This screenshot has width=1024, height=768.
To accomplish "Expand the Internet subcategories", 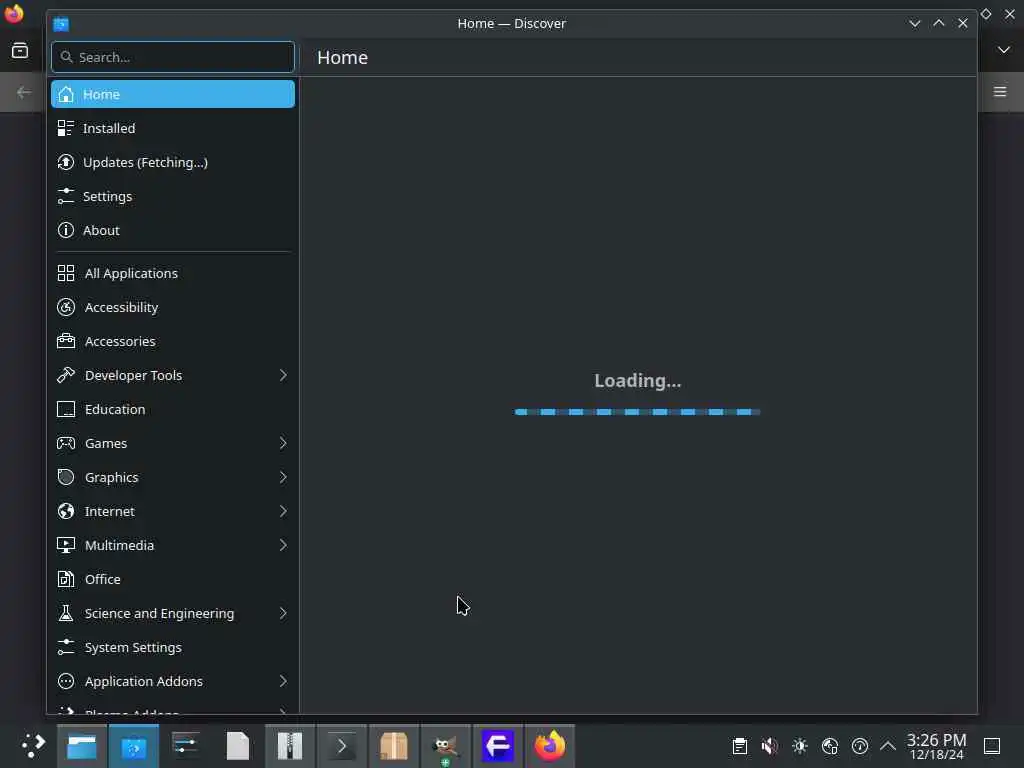I will click(283, 511).
